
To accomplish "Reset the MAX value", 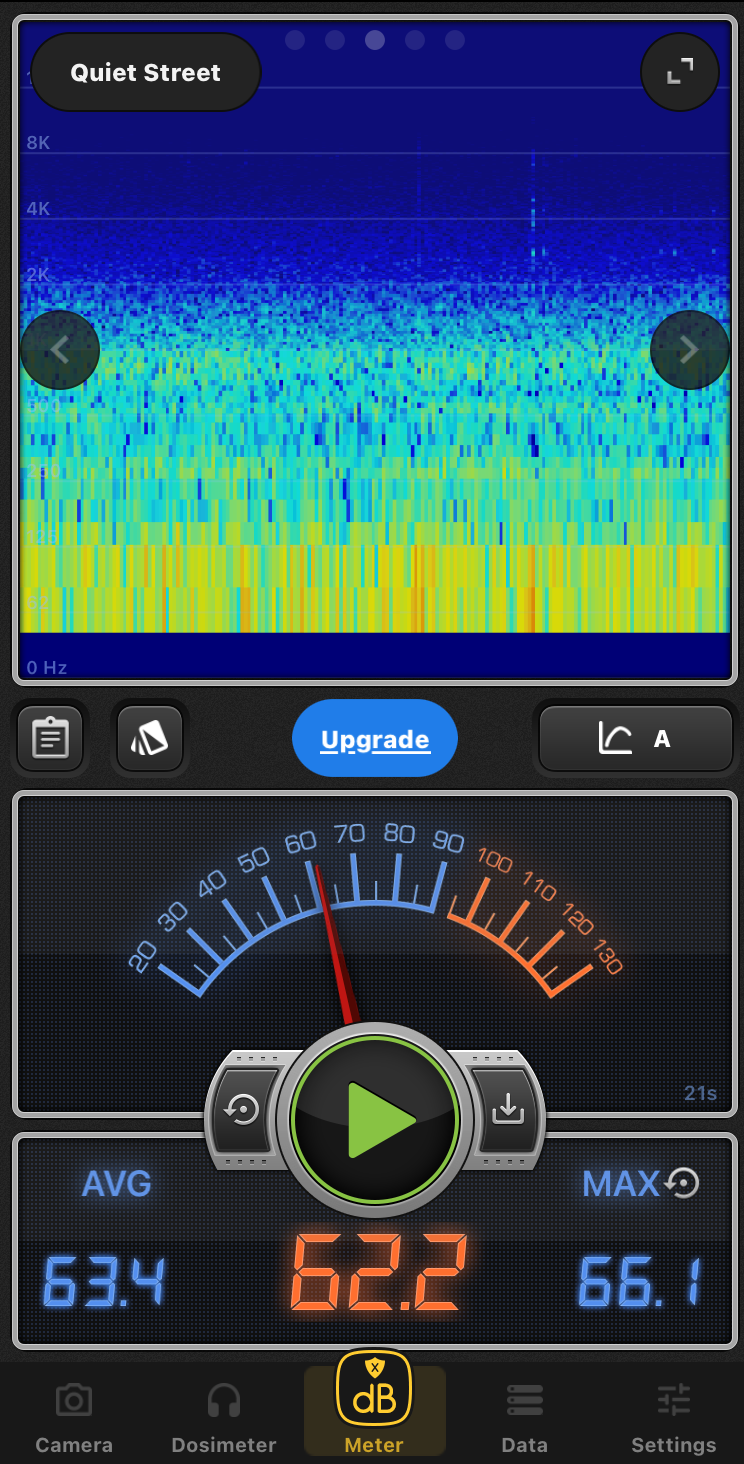I will click(683, 1184).
